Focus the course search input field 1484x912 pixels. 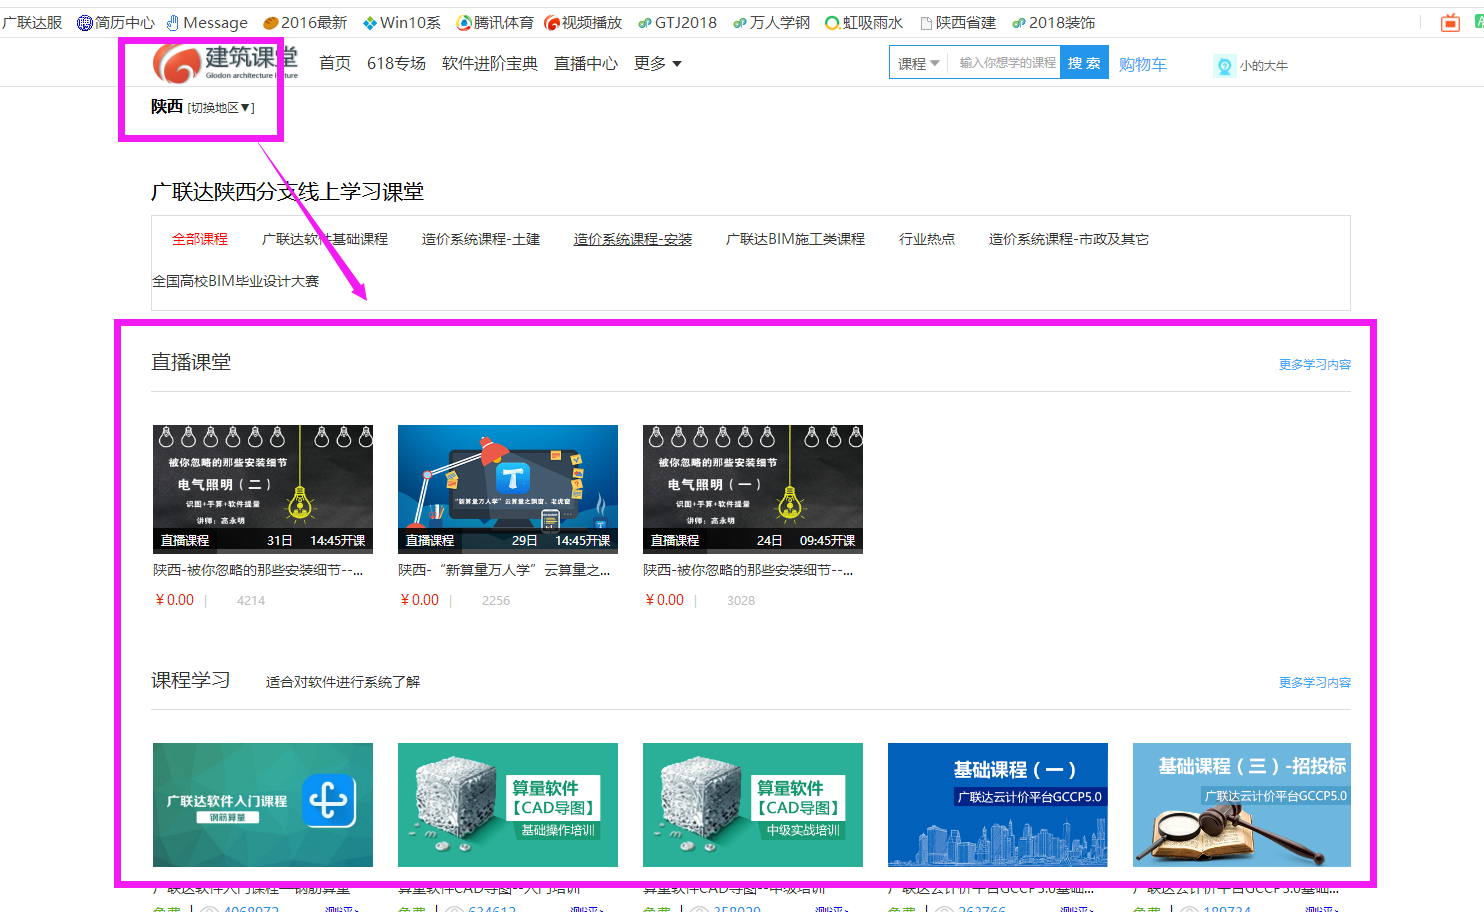(x=1004, y=63)
